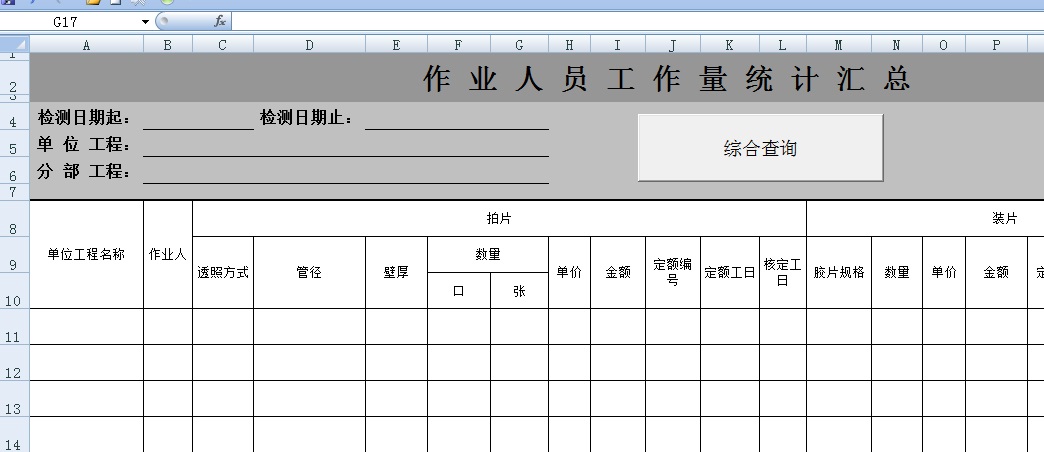Click the 定额工日 header cell
Screen dimensions: 1044x452
pyautogui.click(x=729, y=272)
